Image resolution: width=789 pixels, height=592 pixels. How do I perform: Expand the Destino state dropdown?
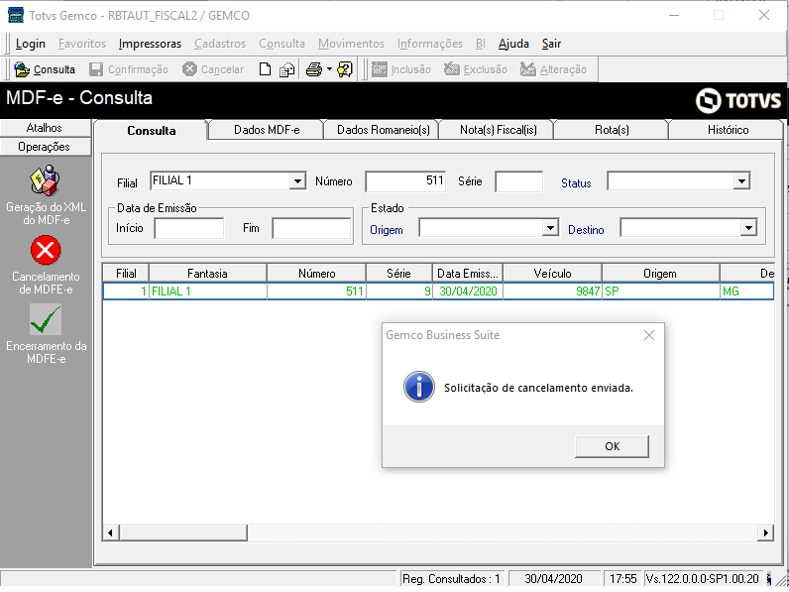click(x=749, y=228)
